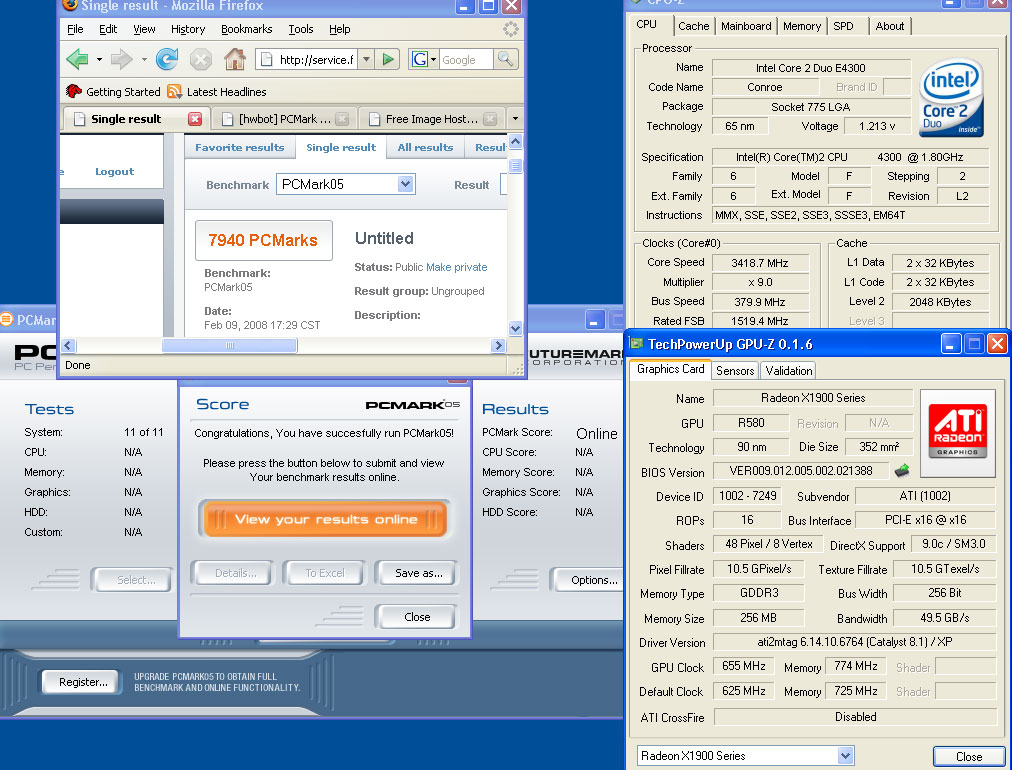The image size is (1012, 770).
Task: Click the page vertical scrollbar down arrow
Action: 515,329
